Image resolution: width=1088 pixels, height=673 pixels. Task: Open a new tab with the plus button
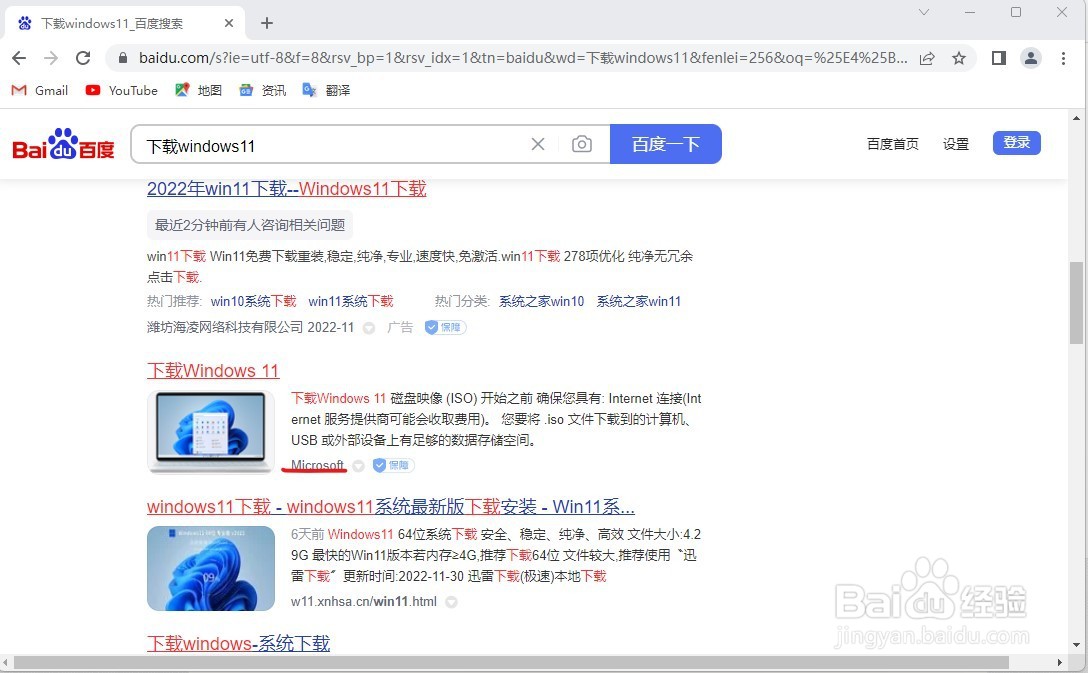coord(267,23)
